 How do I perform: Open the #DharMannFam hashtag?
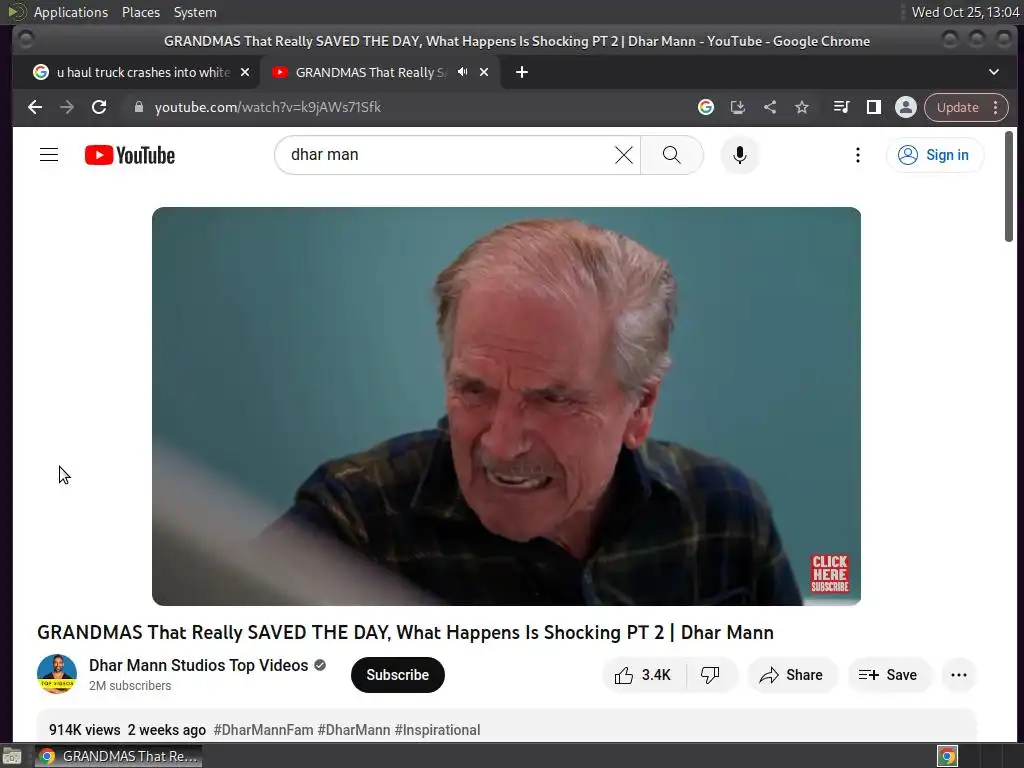pyautogui.click(x=263, y=730)
